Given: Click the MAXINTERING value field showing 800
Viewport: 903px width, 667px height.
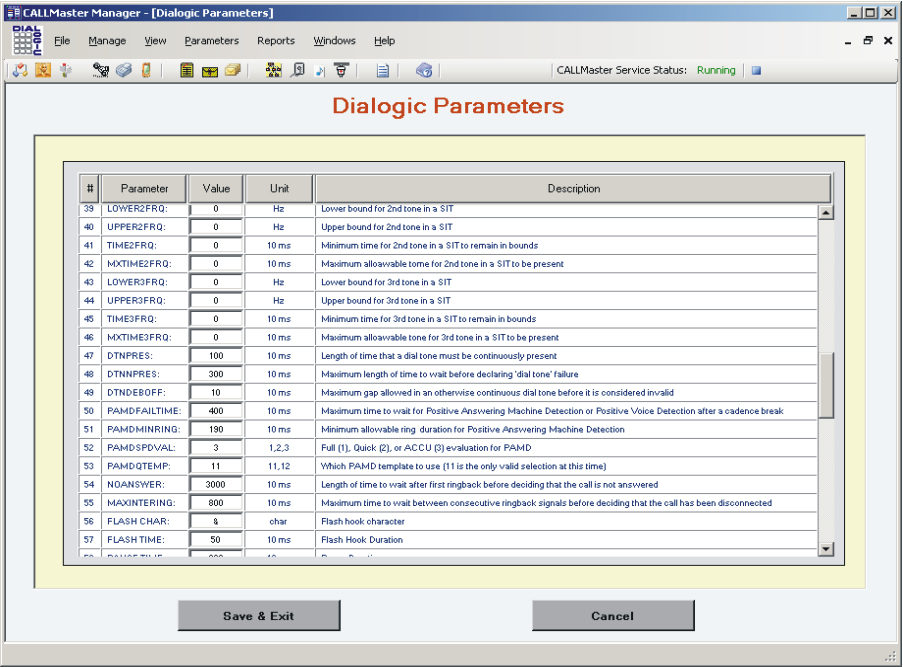Looking at the screenshot, I should coord(216,503).
